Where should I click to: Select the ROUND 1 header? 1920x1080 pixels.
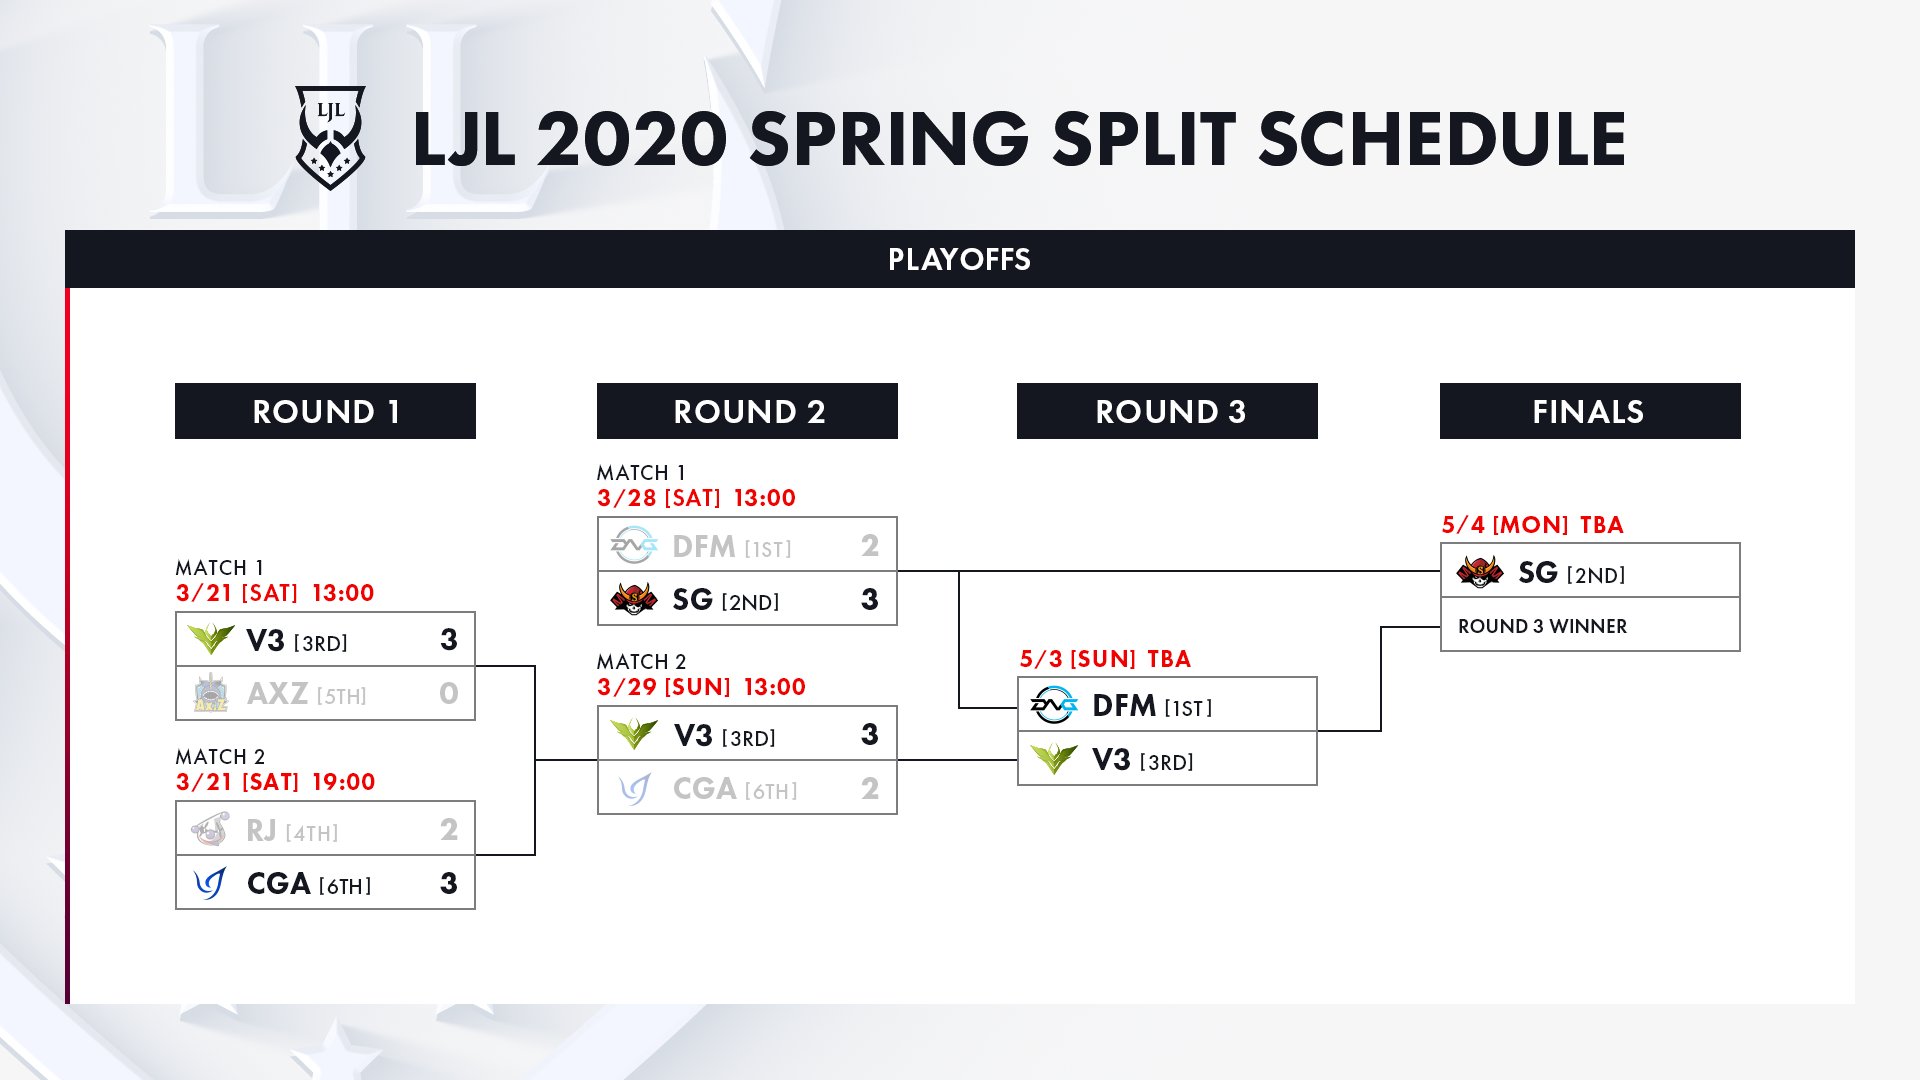(x=325, y=411)
